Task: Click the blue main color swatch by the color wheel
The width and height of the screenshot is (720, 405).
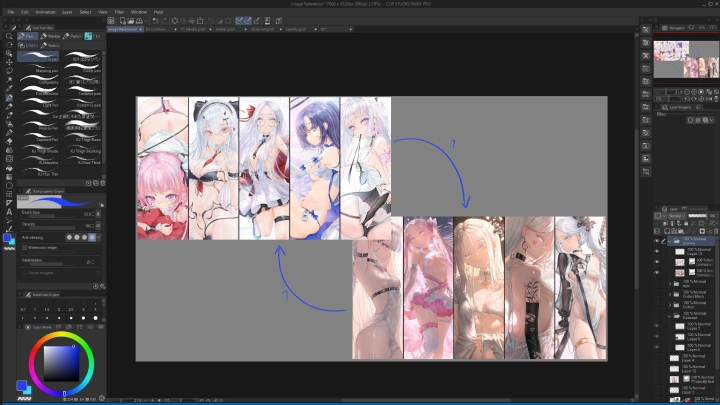Action: (21, 385)
